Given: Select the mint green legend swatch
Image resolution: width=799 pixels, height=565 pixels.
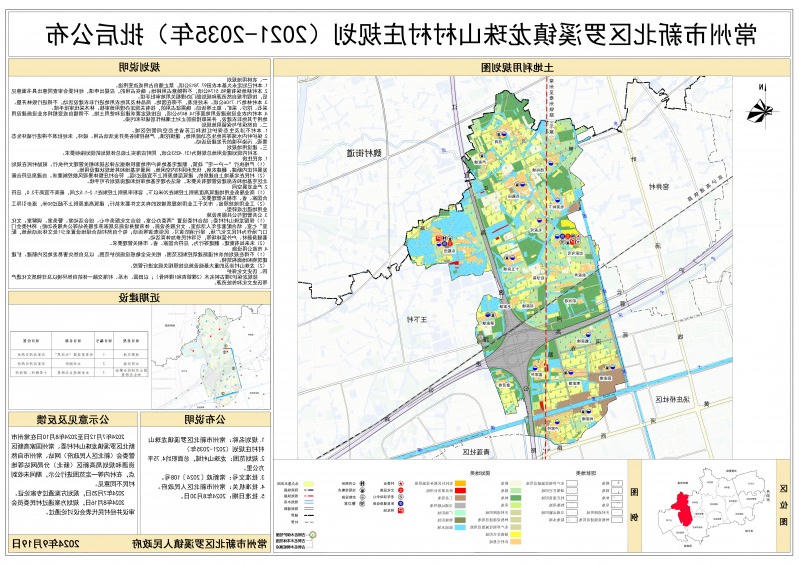Looking at the screenshot, I should coord(460,513).
